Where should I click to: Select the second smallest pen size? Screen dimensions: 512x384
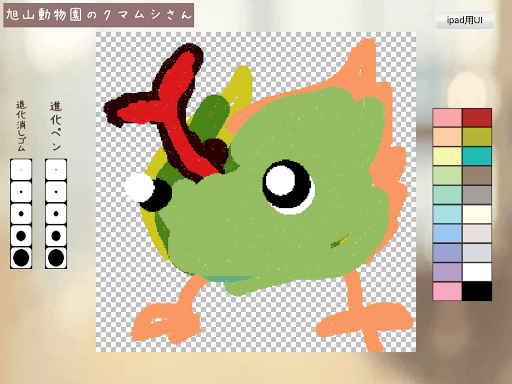[56, 192]
